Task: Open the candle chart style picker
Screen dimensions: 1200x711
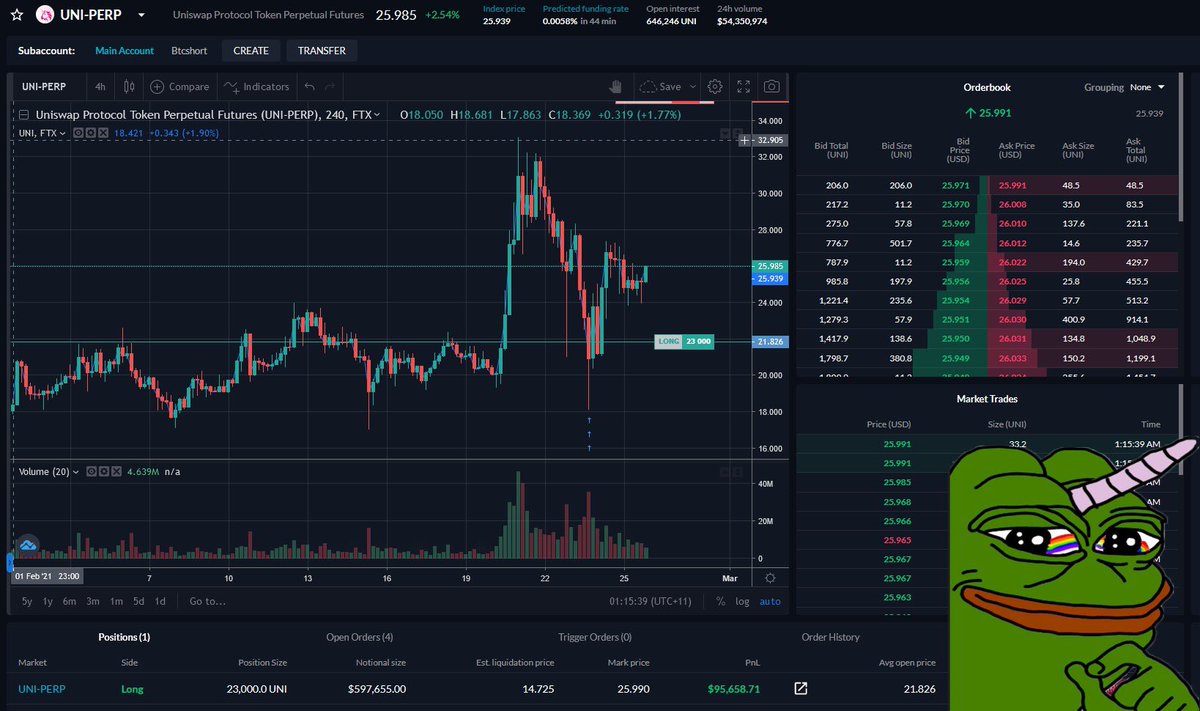Action: [129, 87]
